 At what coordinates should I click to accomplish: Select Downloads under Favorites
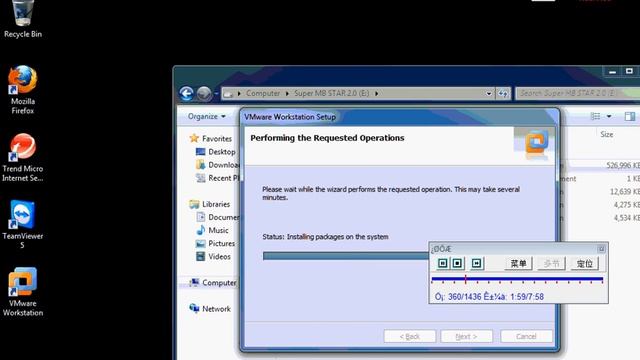[224, 165]
